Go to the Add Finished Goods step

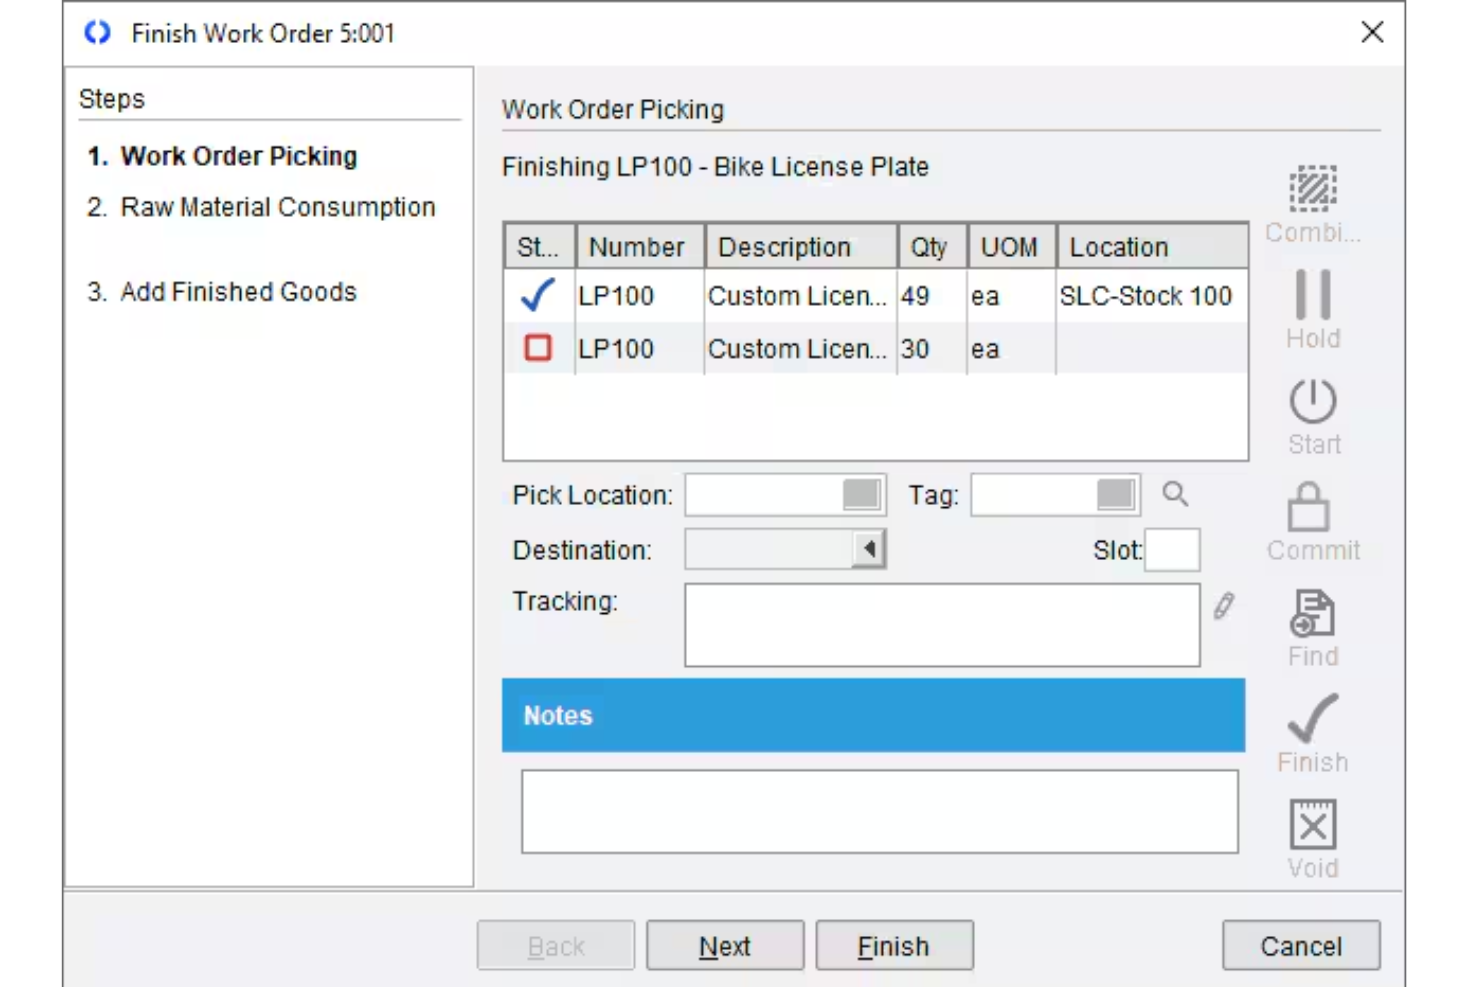pos(238,292)
